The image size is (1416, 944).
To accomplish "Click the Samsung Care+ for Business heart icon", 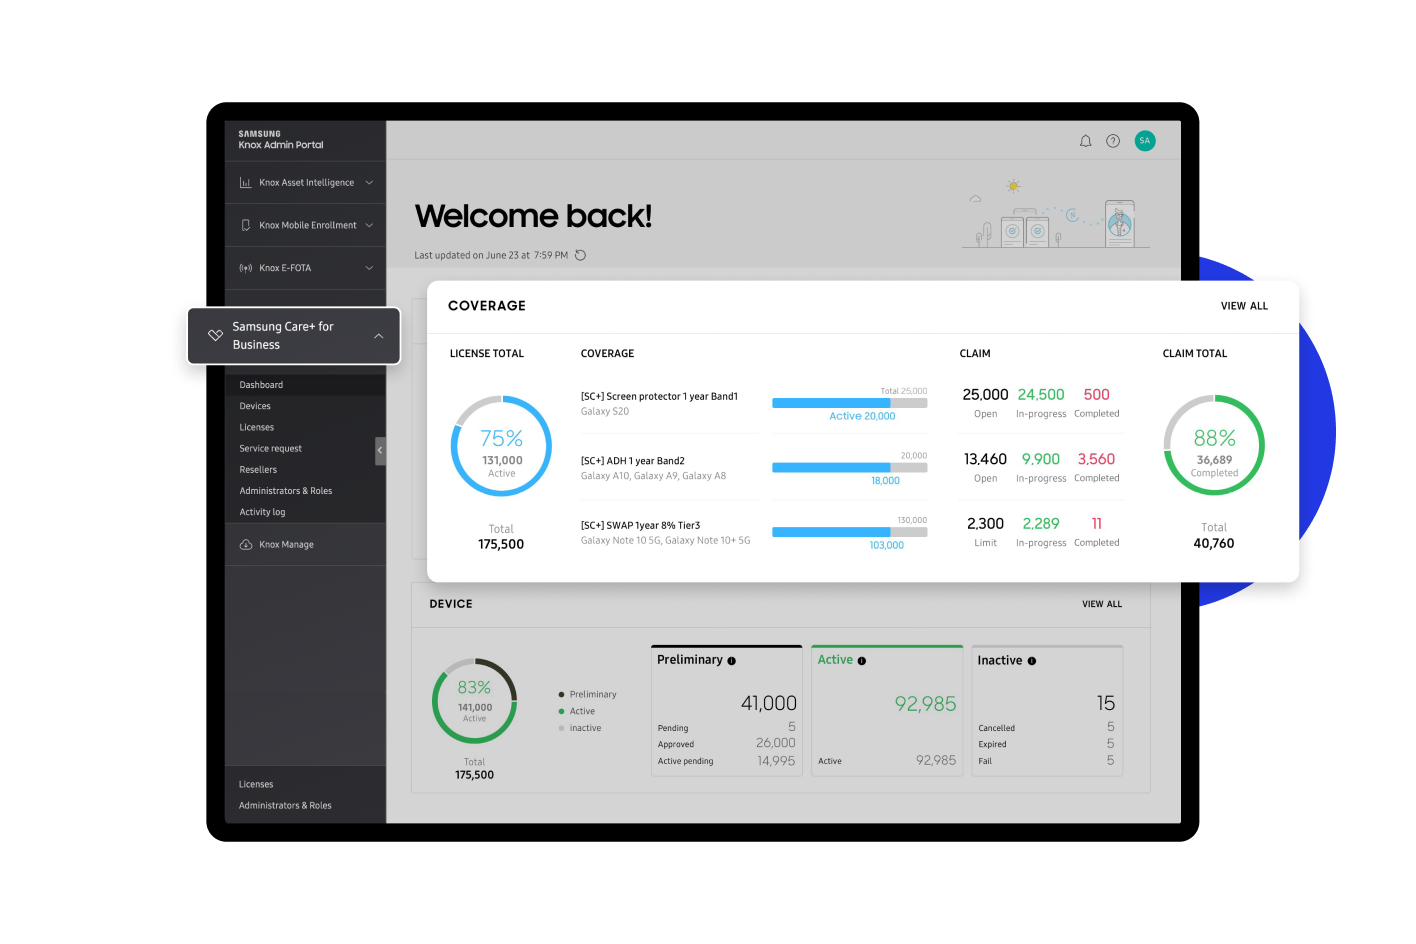I will (x=215, y=335).
